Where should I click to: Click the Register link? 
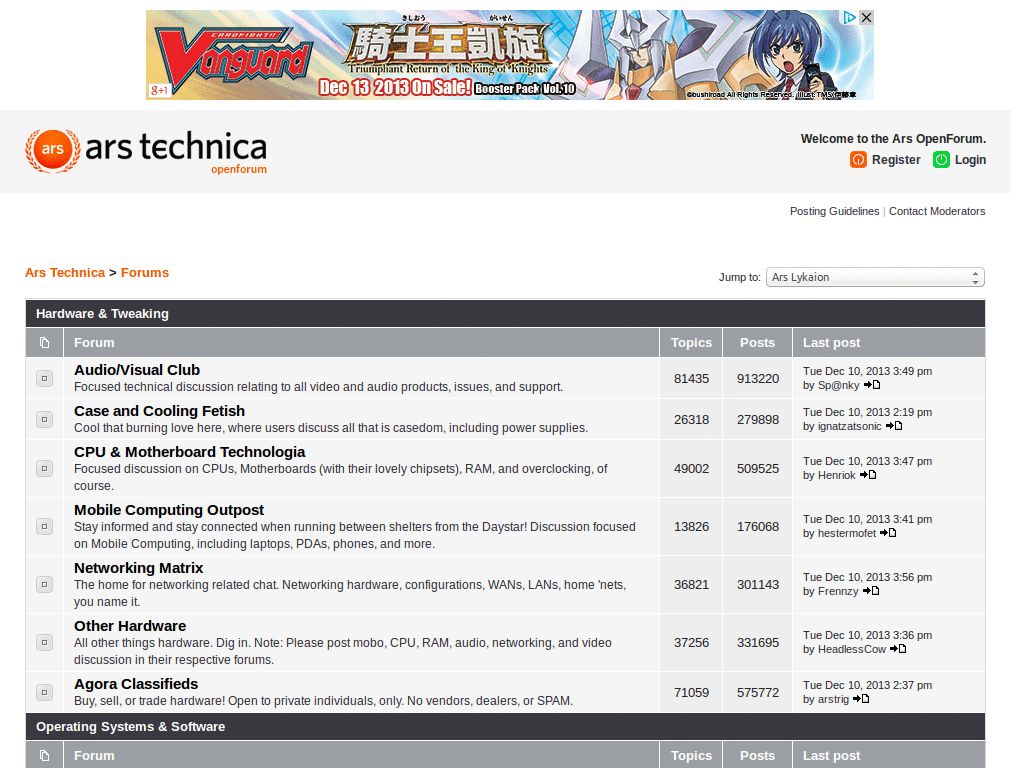tap(896, 160)
